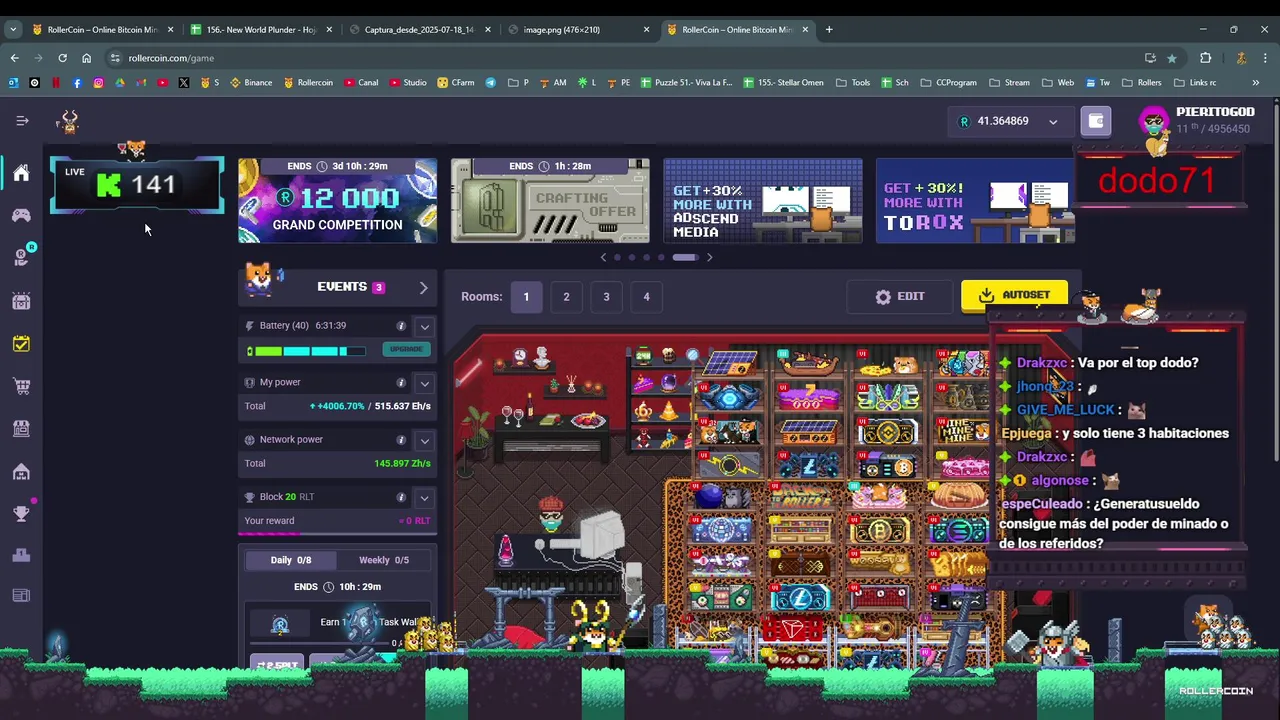Show previous banner with left arrow
1280x720 pixels.
(603, 258)
